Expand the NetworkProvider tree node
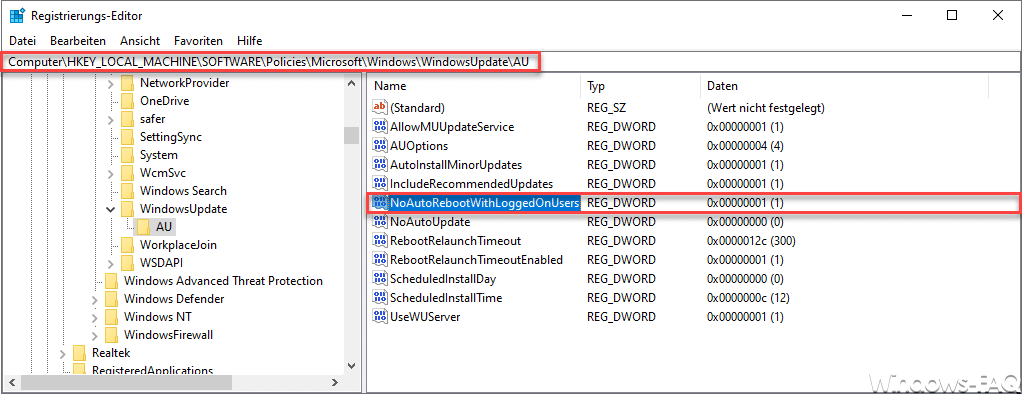 coord(110,83)
